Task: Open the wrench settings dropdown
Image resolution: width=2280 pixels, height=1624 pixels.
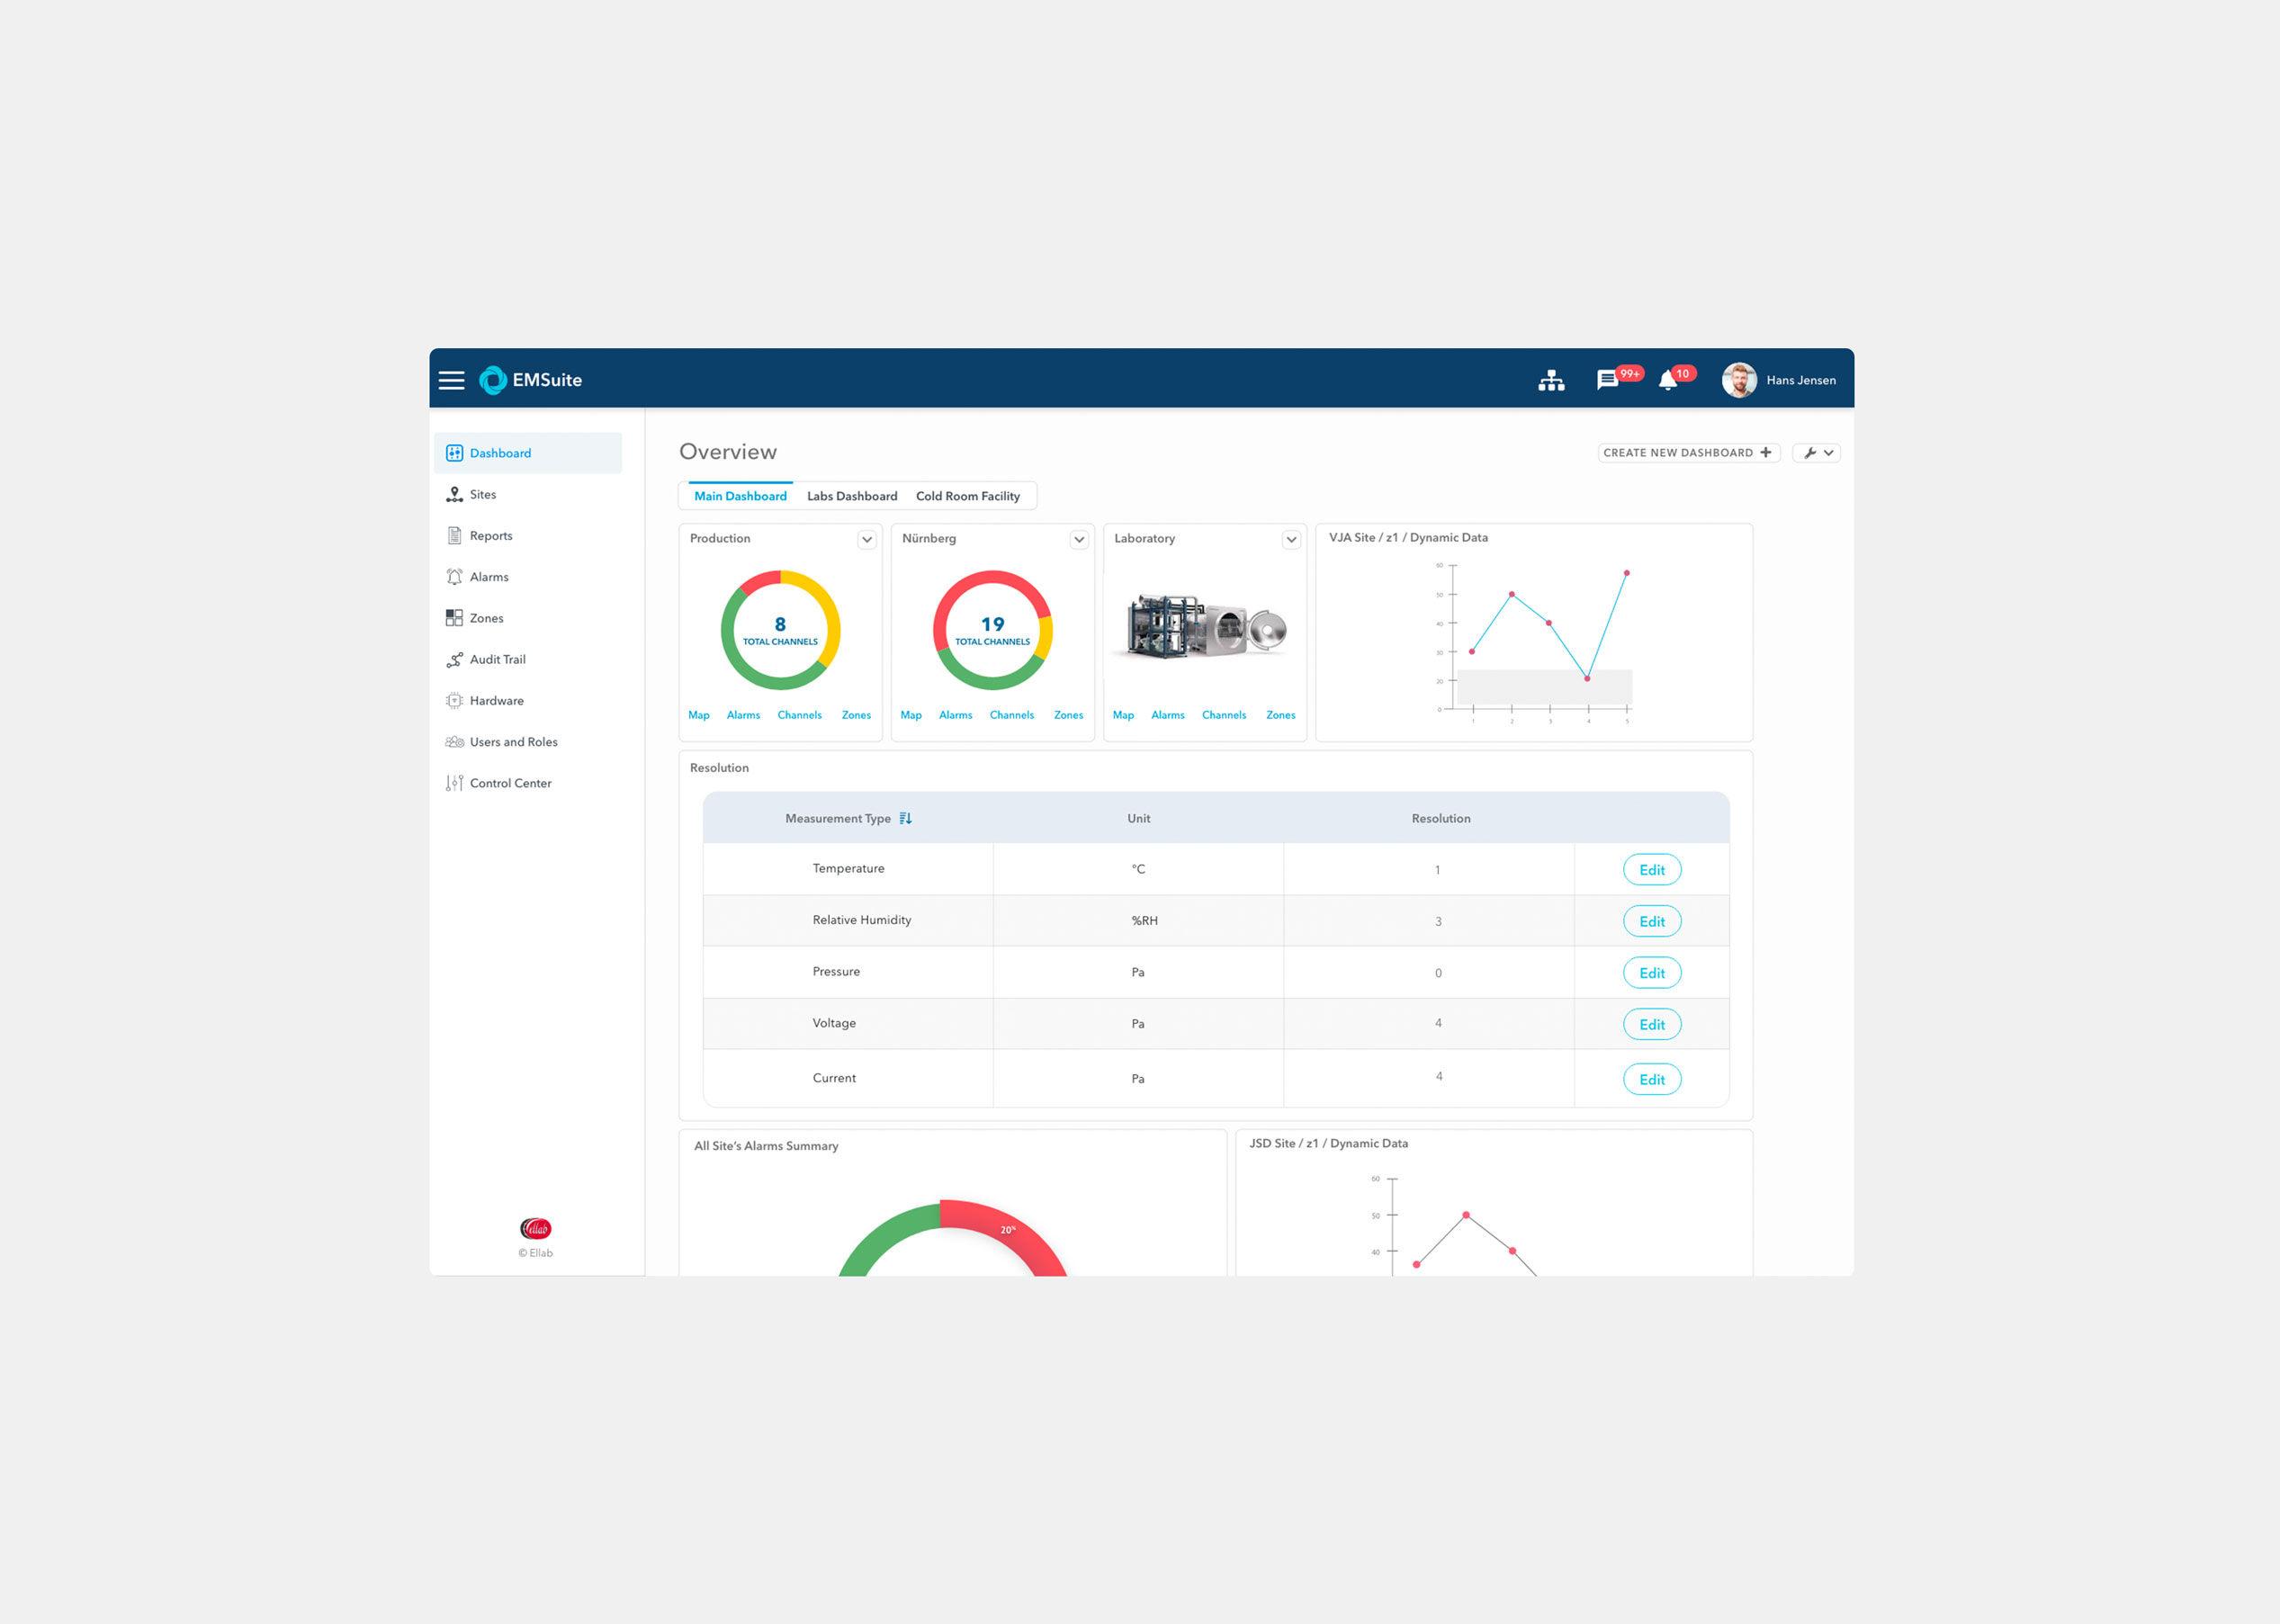Action: [x=1817, y=453]
